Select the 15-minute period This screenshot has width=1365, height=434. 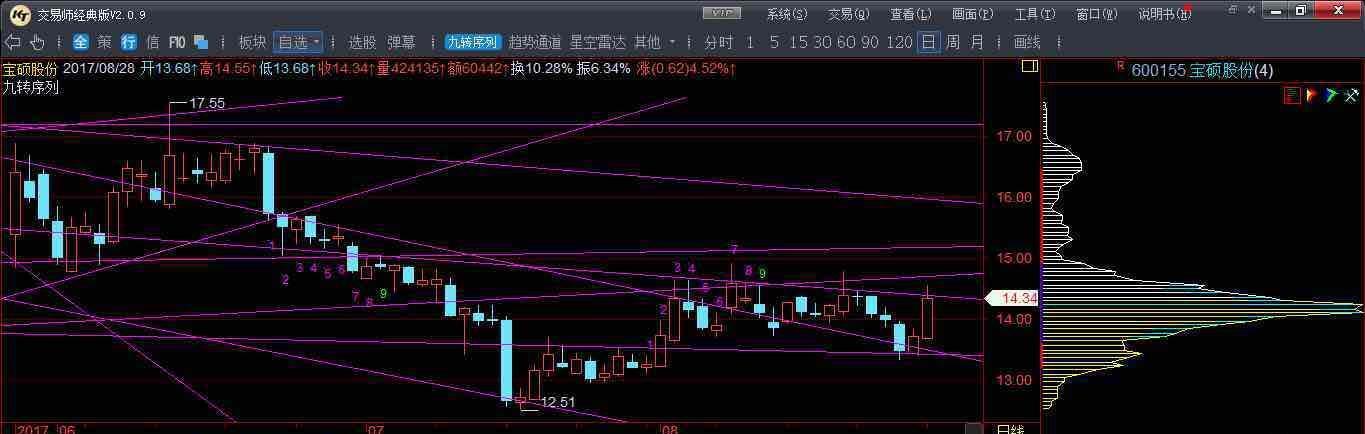click(x=798, y=43)
